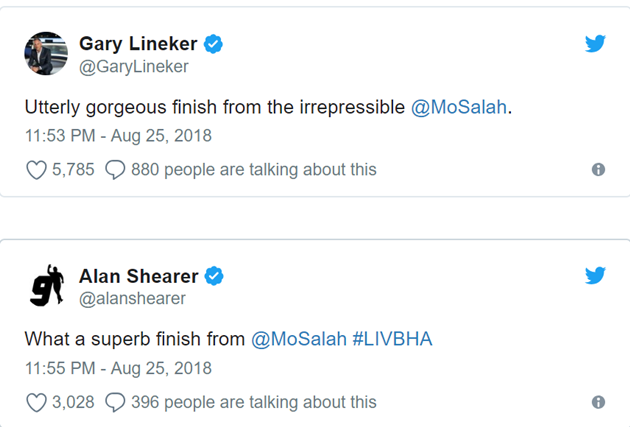Like Gary Lineker's tweet with the heart icon

tap(36, 170)
